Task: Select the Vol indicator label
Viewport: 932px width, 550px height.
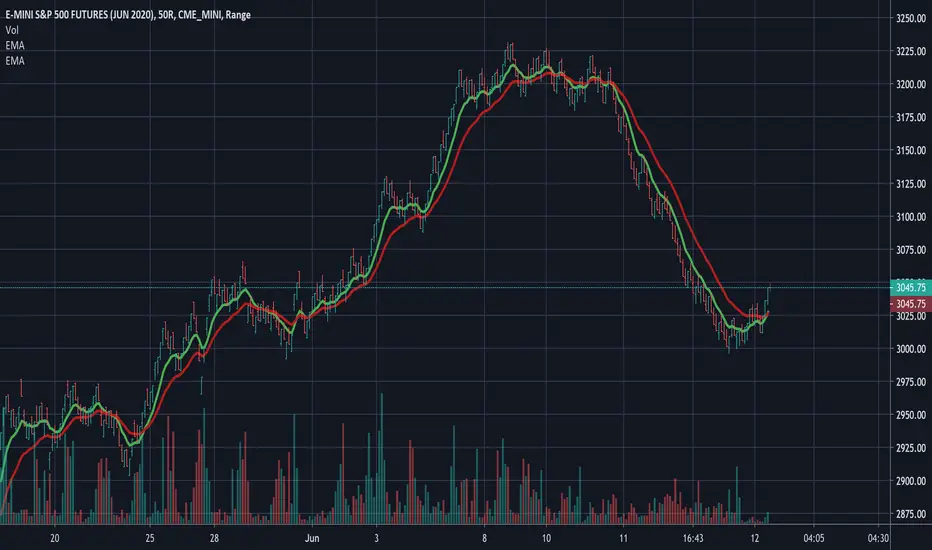Action: pos(12,30)
